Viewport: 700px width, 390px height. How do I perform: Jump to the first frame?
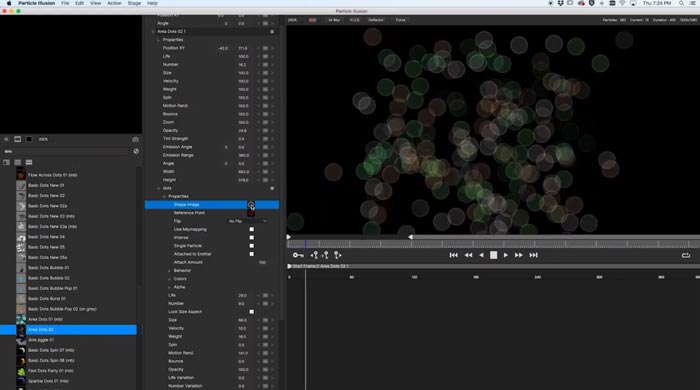[x=454, y=255]
